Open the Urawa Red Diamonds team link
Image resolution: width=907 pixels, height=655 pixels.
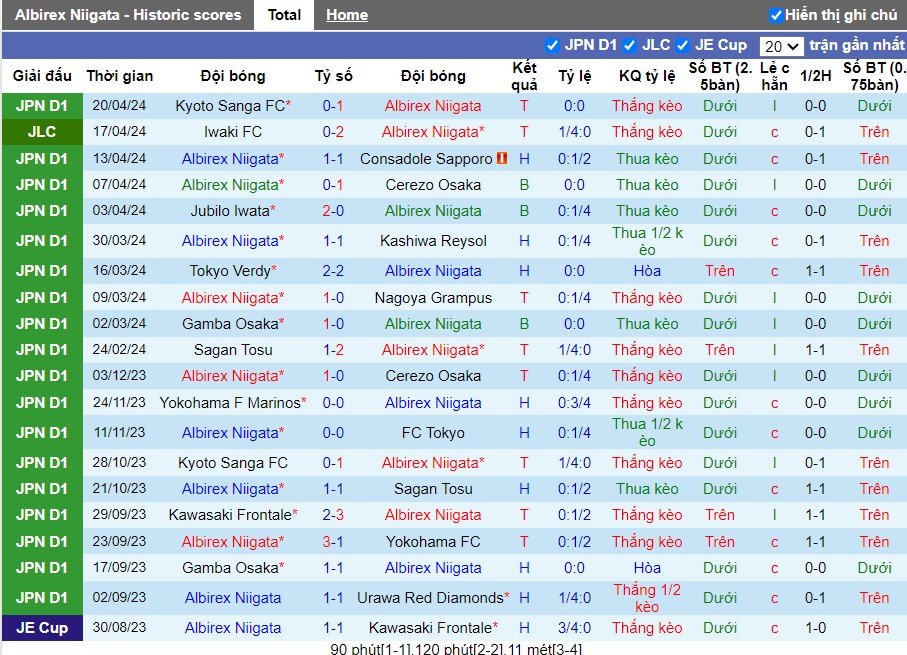[x=430, y=598]
